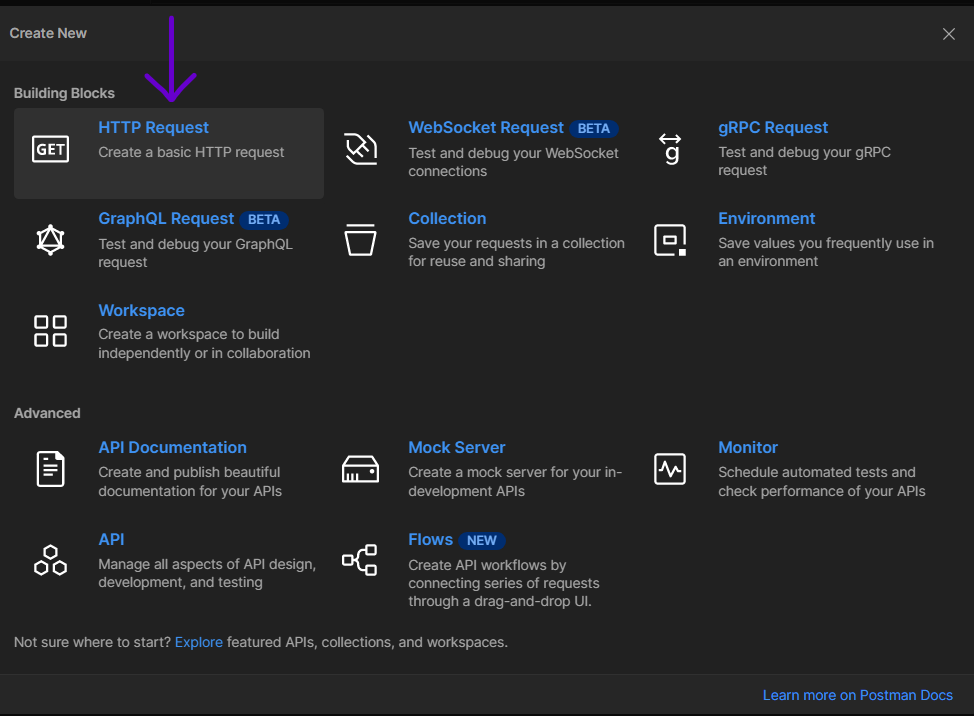Click the Create New dialog title
The image size is (974, 716).
[48, 34]
